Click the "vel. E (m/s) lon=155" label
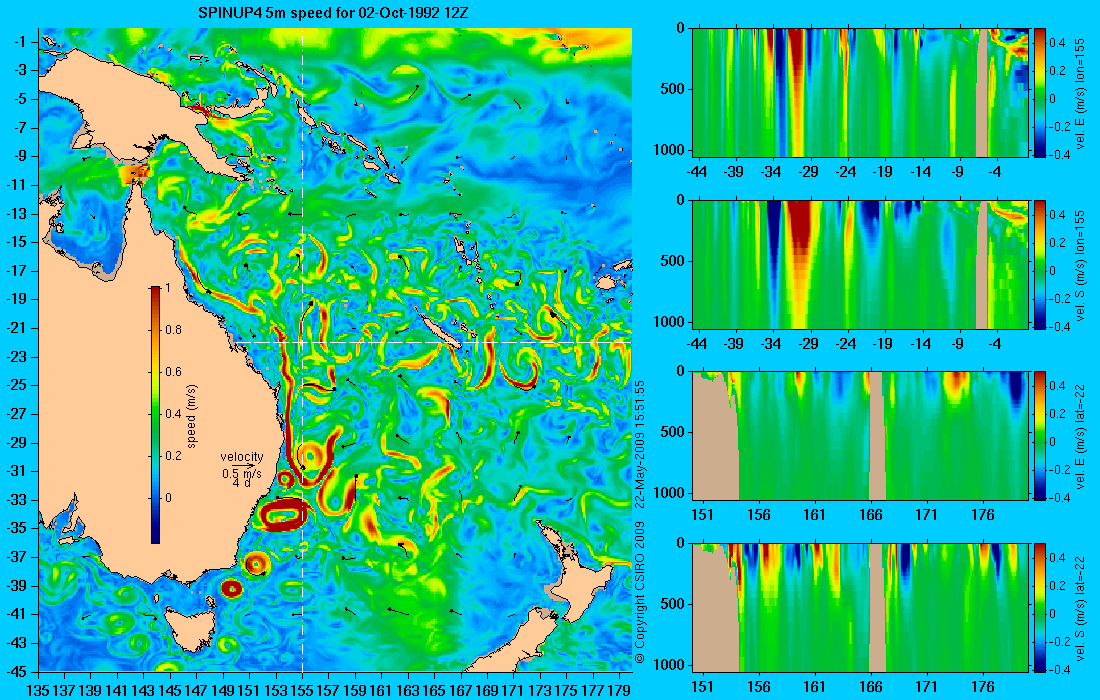The width and height of the screenshot is (1100, 700). click(1081, 93)
